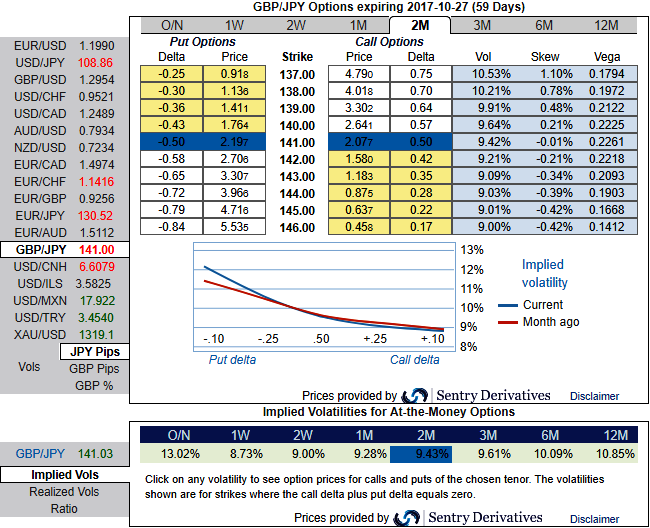Open Disclaimer link at page bottom

[x=594, y=519]
